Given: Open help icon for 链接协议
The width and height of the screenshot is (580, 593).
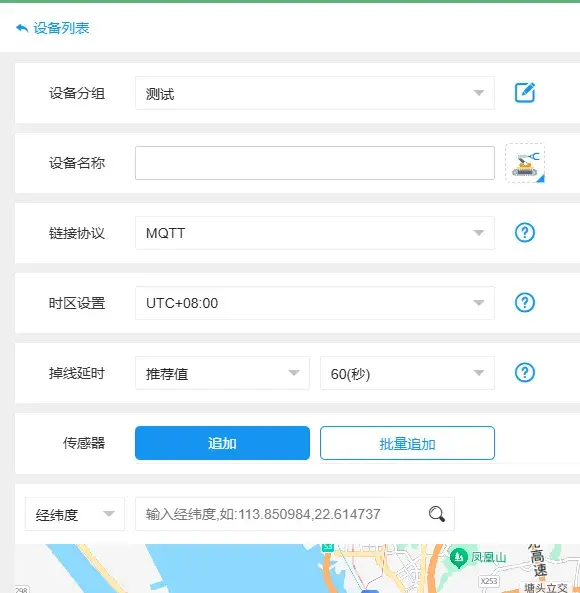Looking at the screenshot, I should pos(525,233).
